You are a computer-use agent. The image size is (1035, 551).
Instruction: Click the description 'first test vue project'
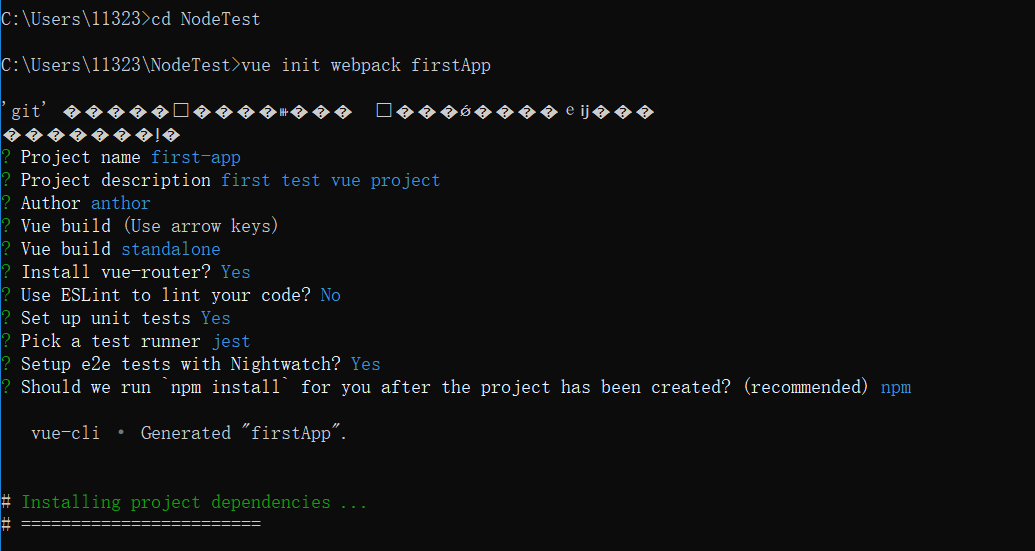click(x=331, y=180)
